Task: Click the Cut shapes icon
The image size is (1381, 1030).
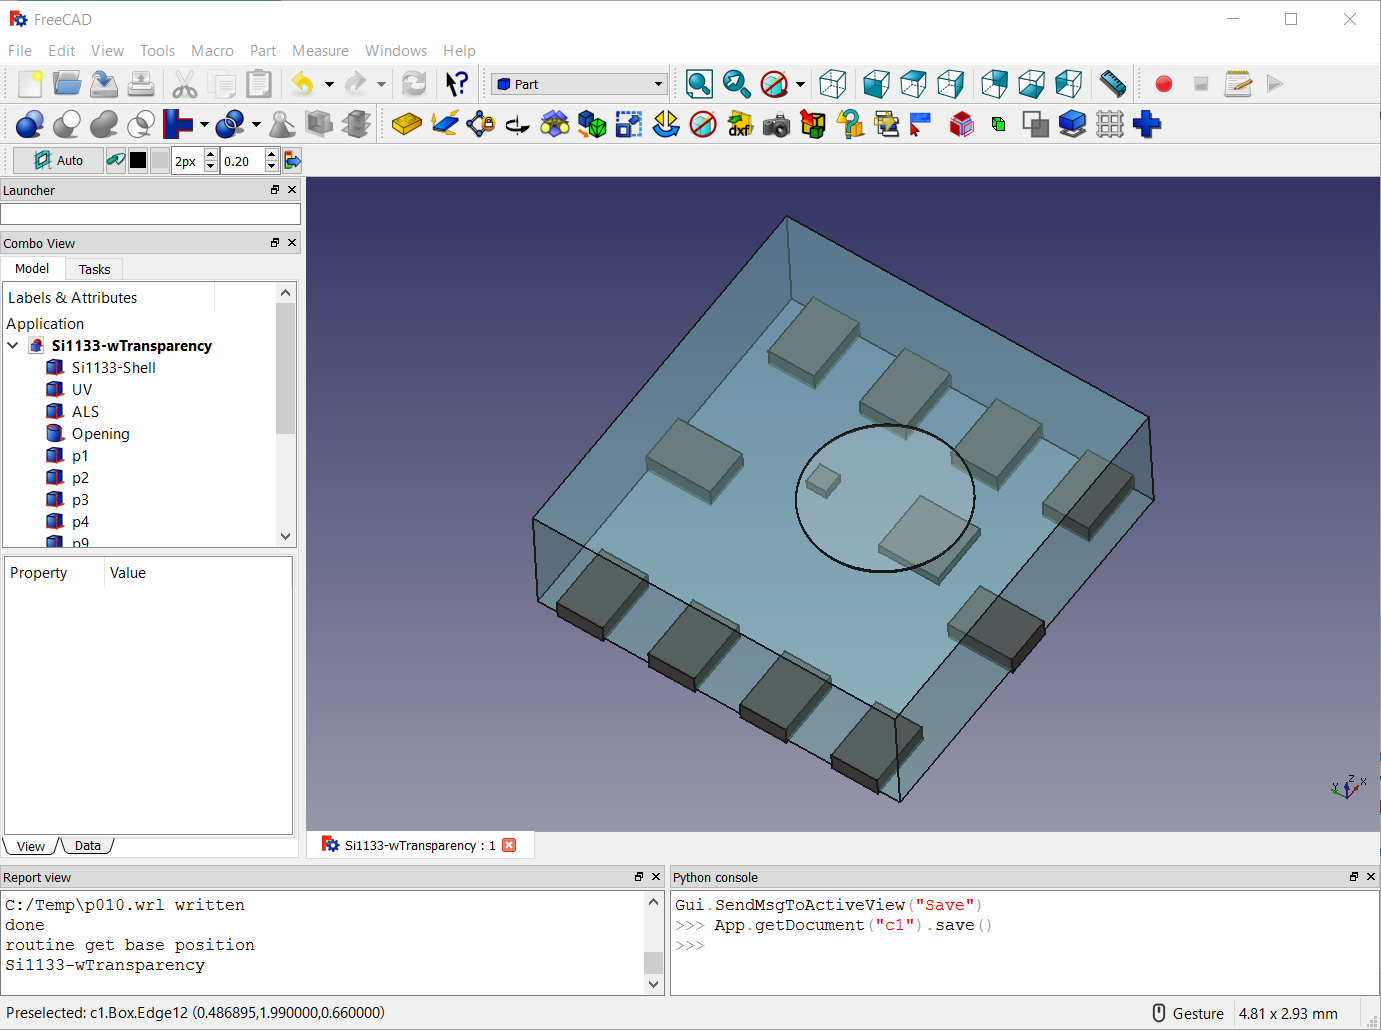Action: pyautogui.click(x=67, y=124)
